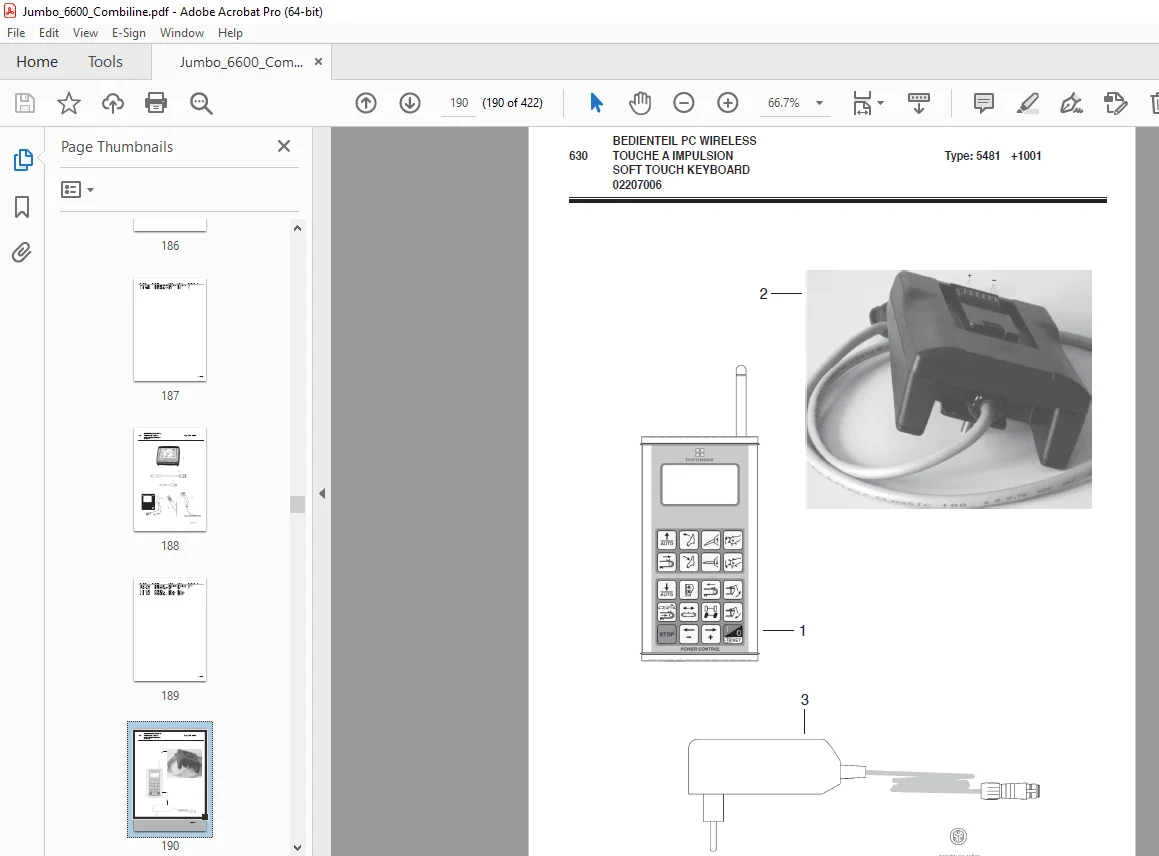
Task: Click the thumbnails scroll up arrow
Action: (297, 228)
